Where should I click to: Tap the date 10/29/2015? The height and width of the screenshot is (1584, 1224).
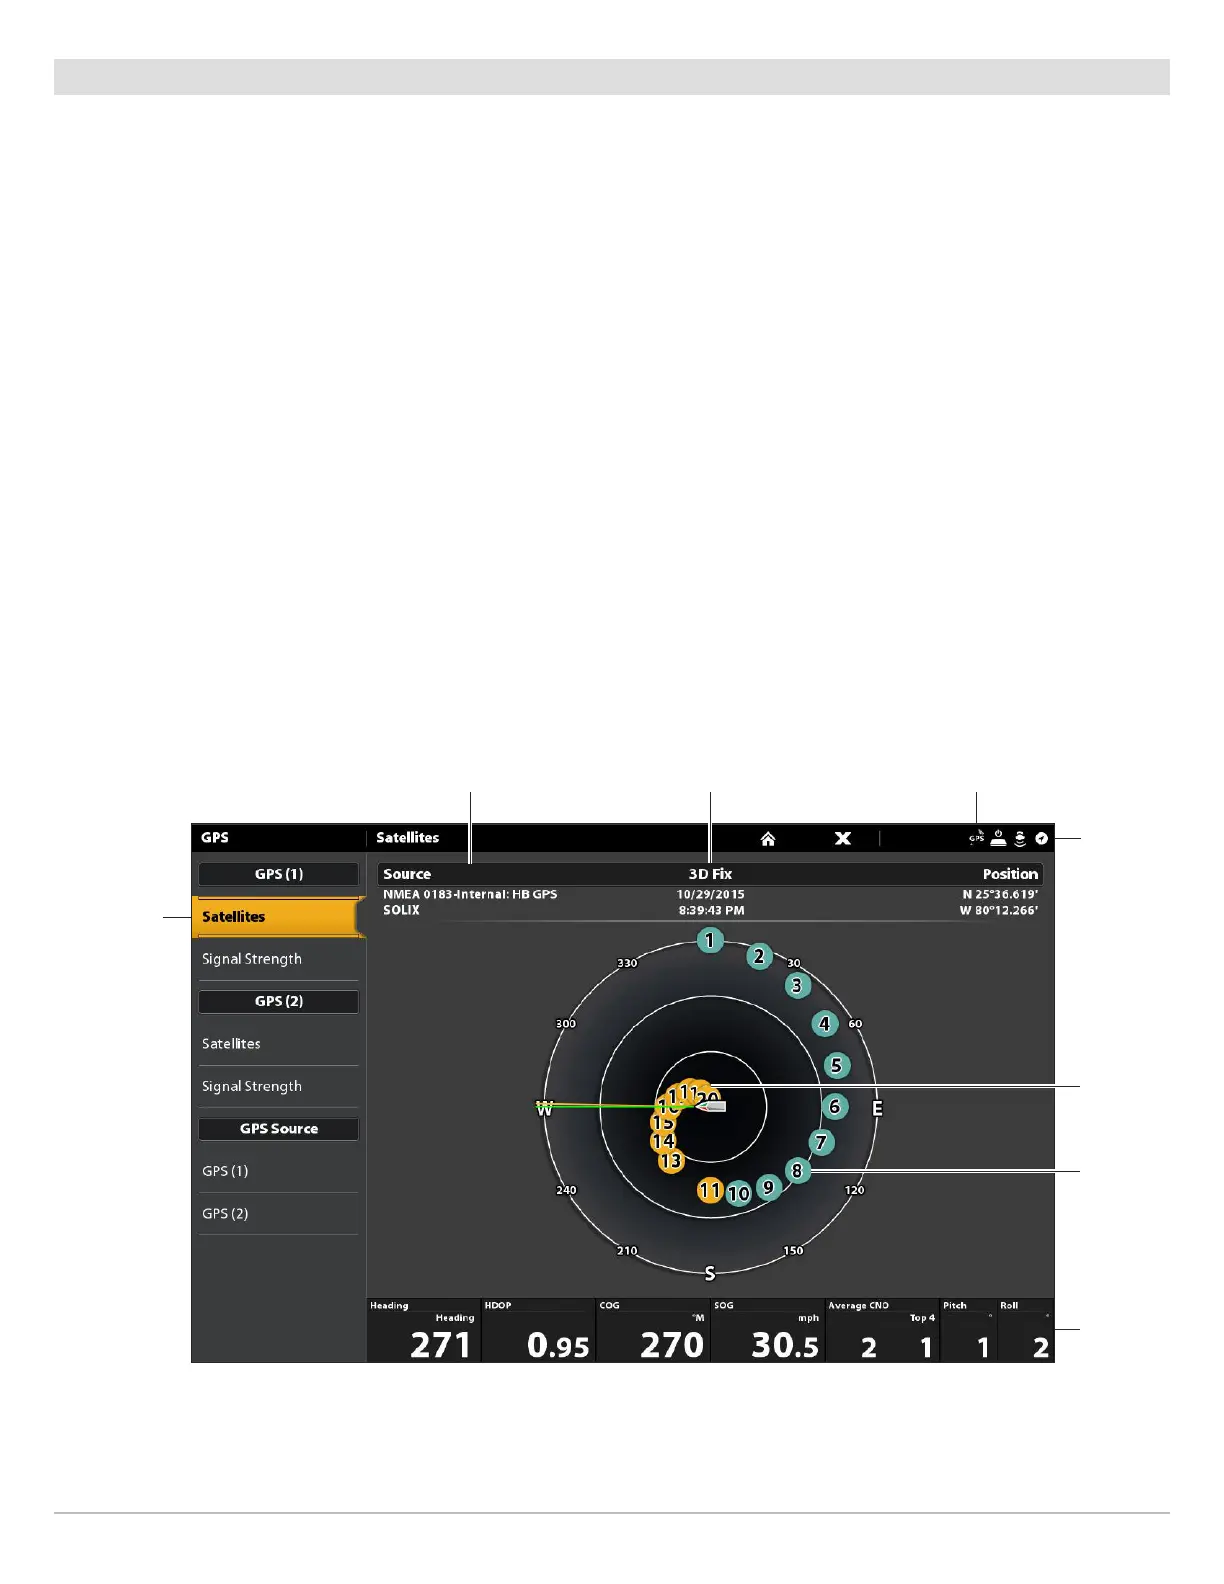pos(711,895)
